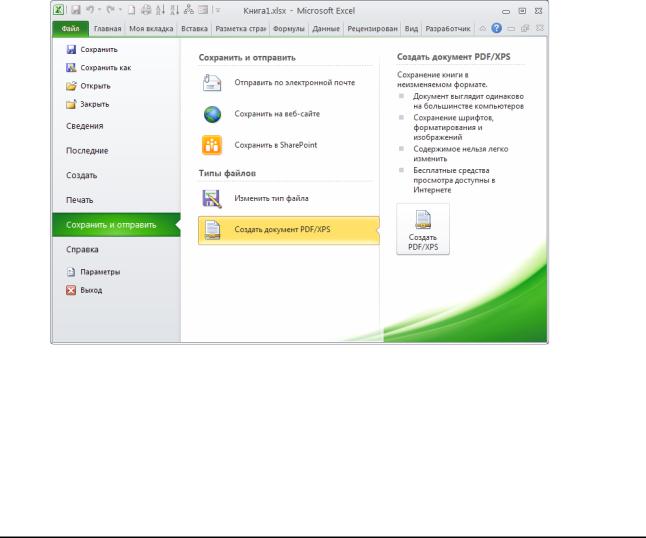
Task: Click the form icon in quick access toolbar
Action: tap(203, 10)
